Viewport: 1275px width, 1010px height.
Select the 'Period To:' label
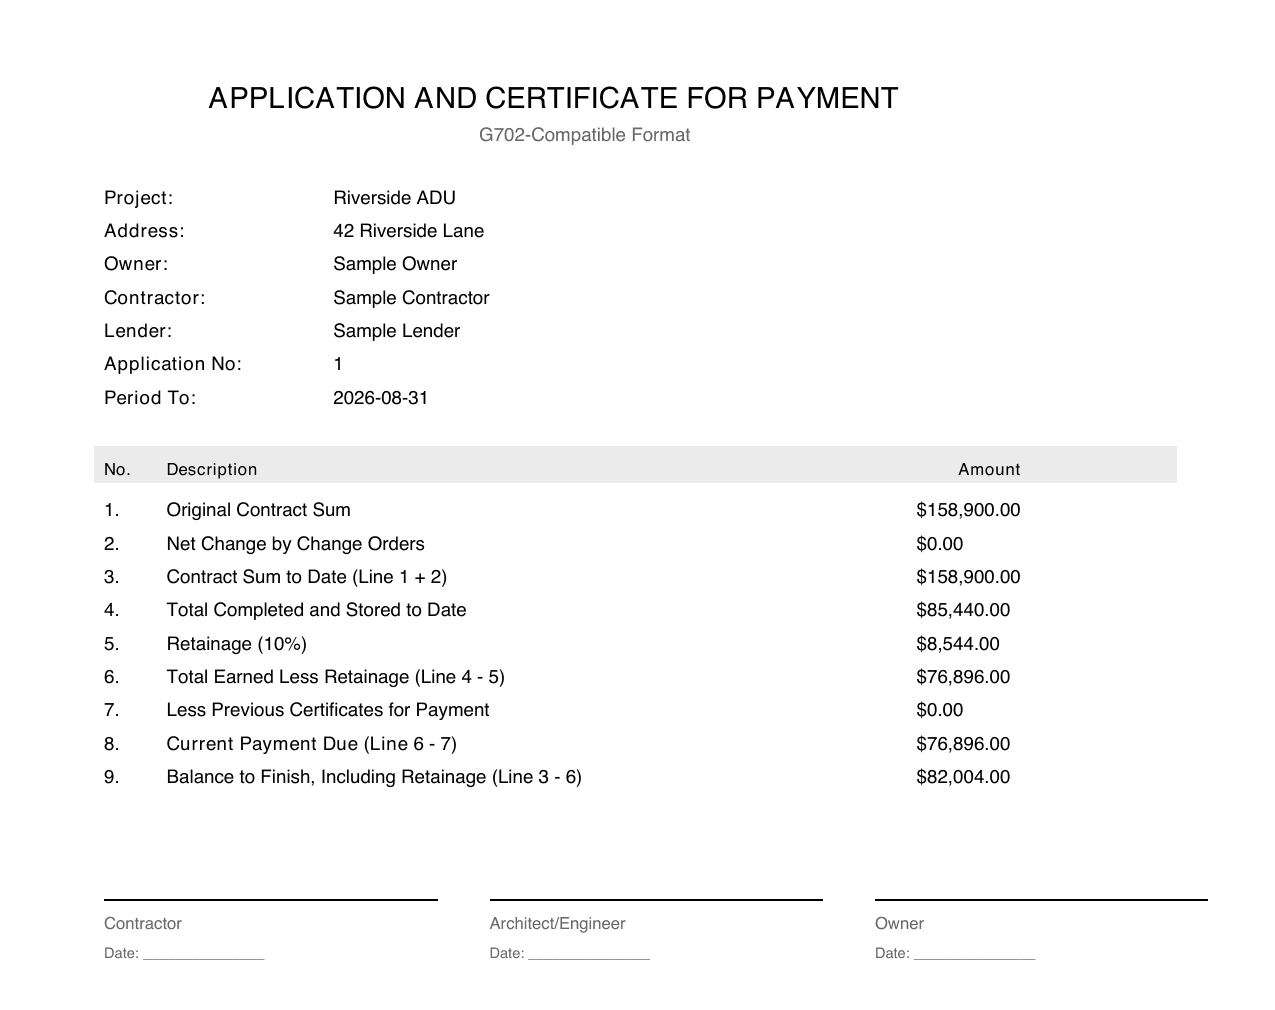point(150,398)
